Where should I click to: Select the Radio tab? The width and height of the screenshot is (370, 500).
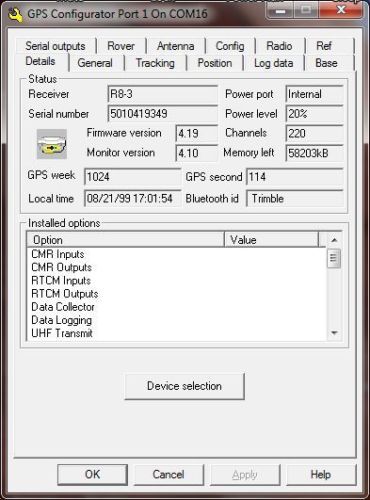[279, 46]
